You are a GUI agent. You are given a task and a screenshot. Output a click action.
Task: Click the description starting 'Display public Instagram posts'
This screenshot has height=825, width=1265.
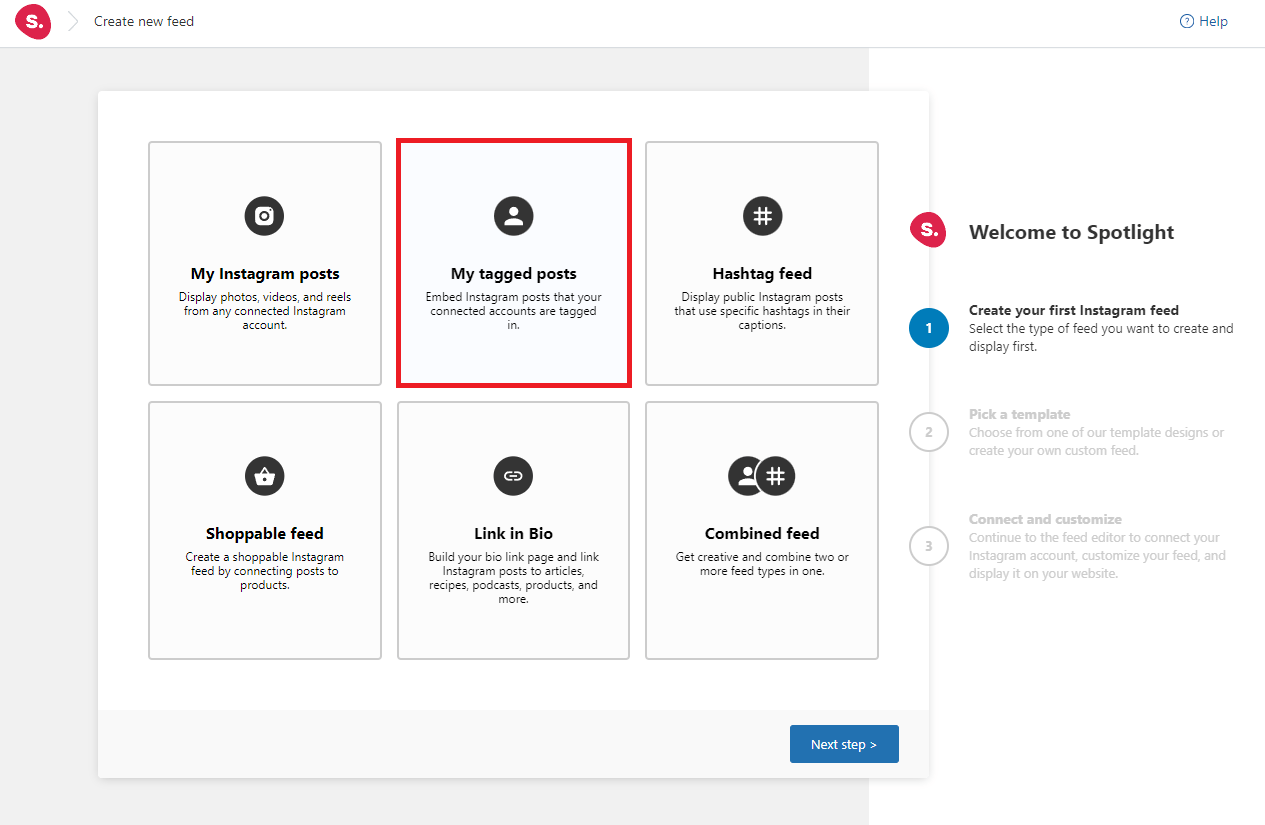[x=763, y=311]
